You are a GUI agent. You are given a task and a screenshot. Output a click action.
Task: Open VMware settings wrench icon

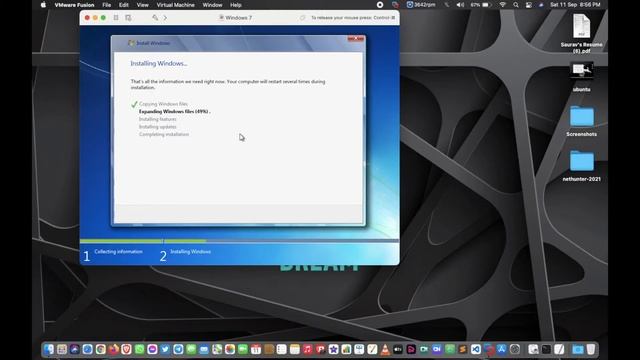tap(155, 18)
